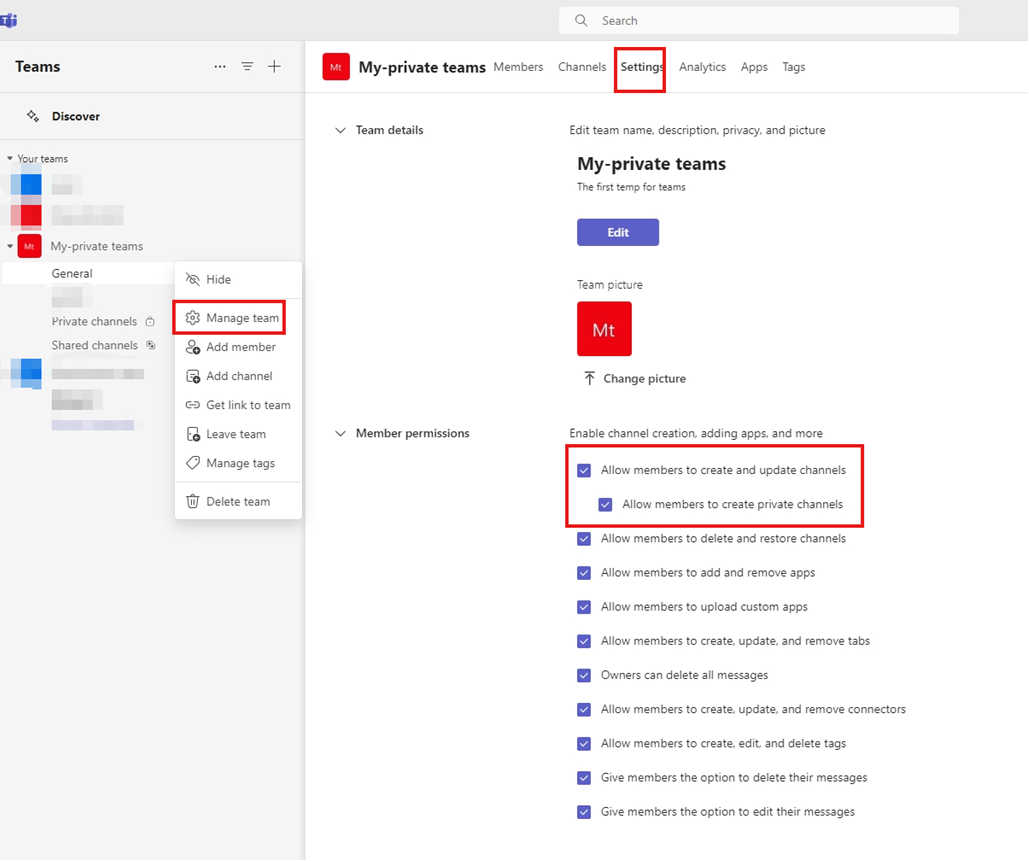Collapse the Member permissions section chevron
The width and height of the screenshot is (1029, 861).
click(341, 433)
